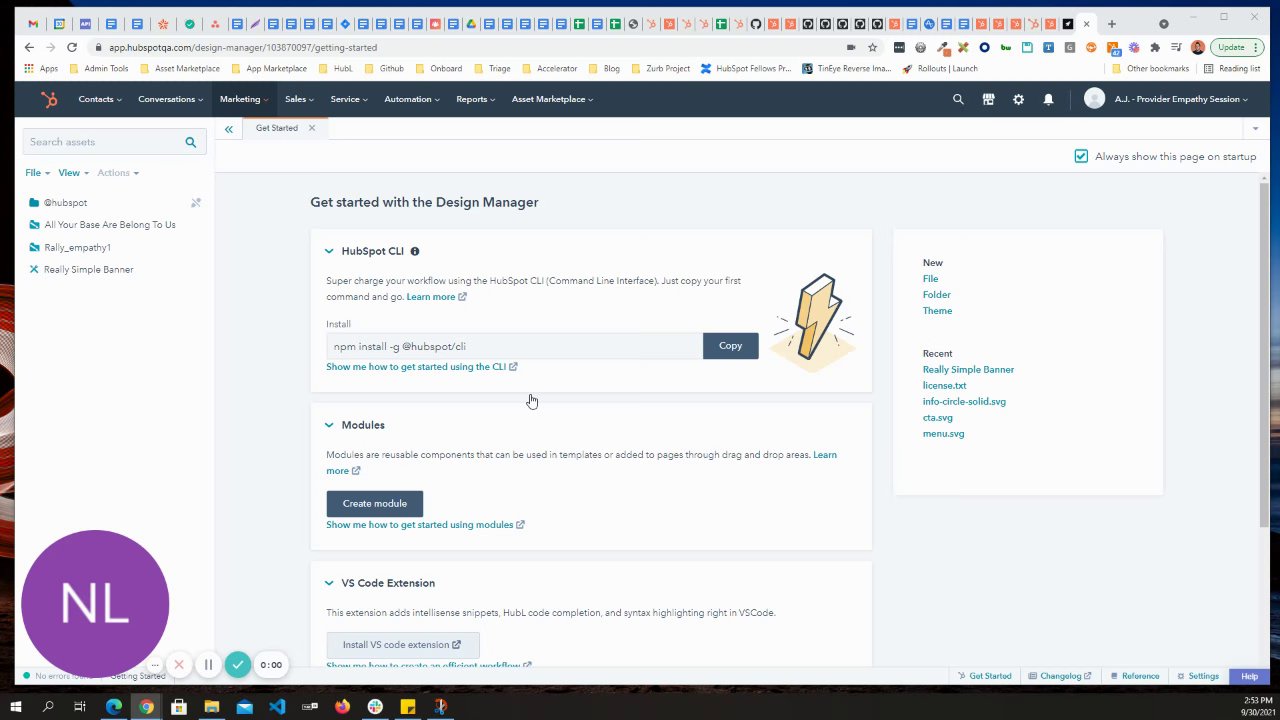Open Slack from the taskbar
The image size is (1280, 720).
(x=375, y=706)
